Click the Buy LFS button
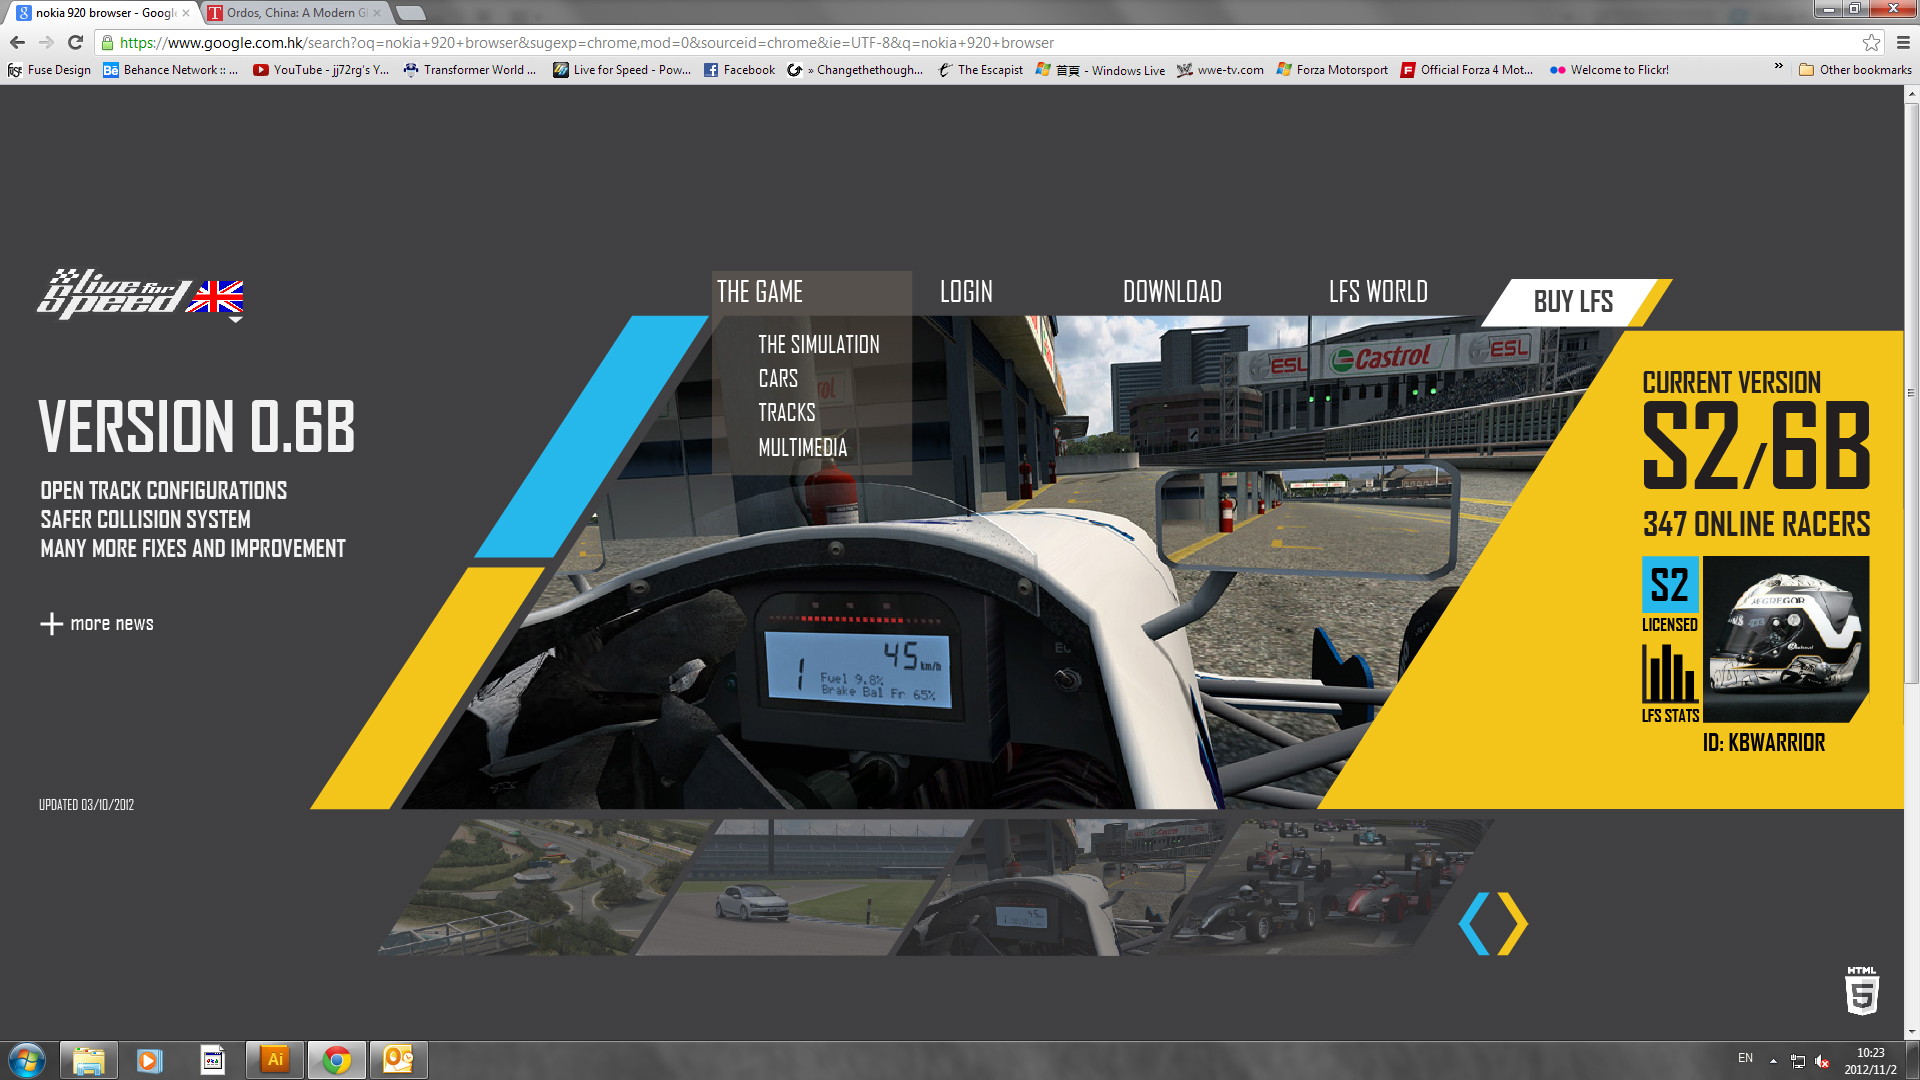1920x1080 pixels. tap(1572, 301)
